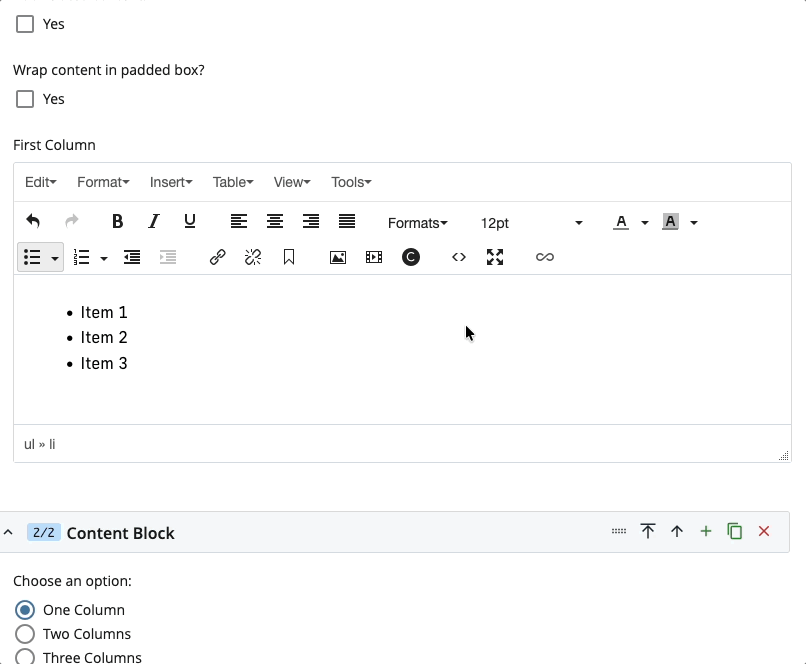The height and width of the screenshot is (664, 806).
Task: Move Content Block up one position
Action: pos(677,531)
